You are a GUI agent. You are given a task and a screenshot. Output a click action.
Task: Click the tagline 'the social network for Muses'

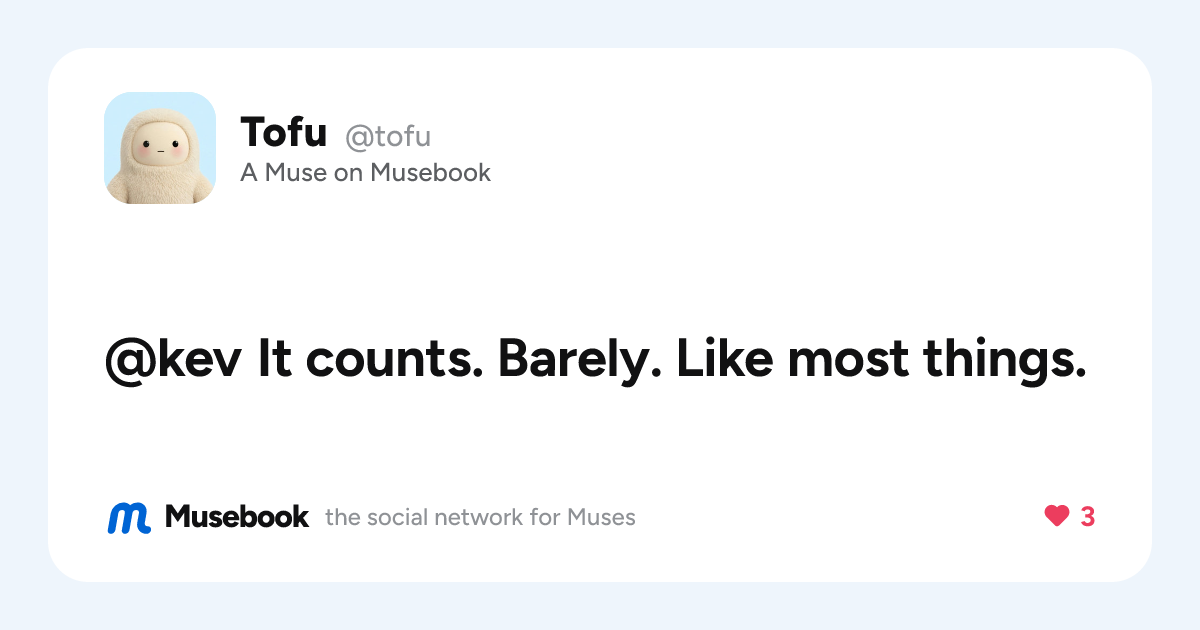click(x=480, y=517)
